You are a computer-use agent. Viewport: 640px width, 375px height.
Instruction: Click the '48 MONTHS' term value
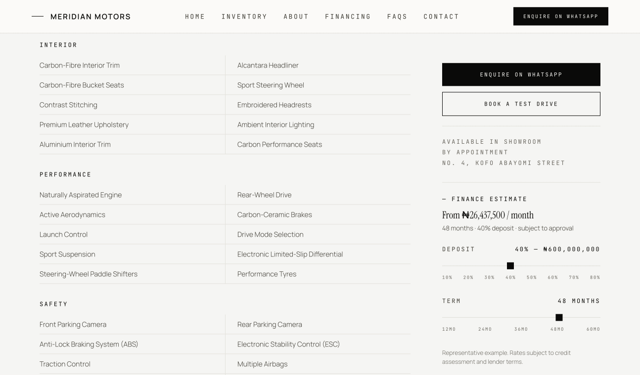[x=579, y=301]
